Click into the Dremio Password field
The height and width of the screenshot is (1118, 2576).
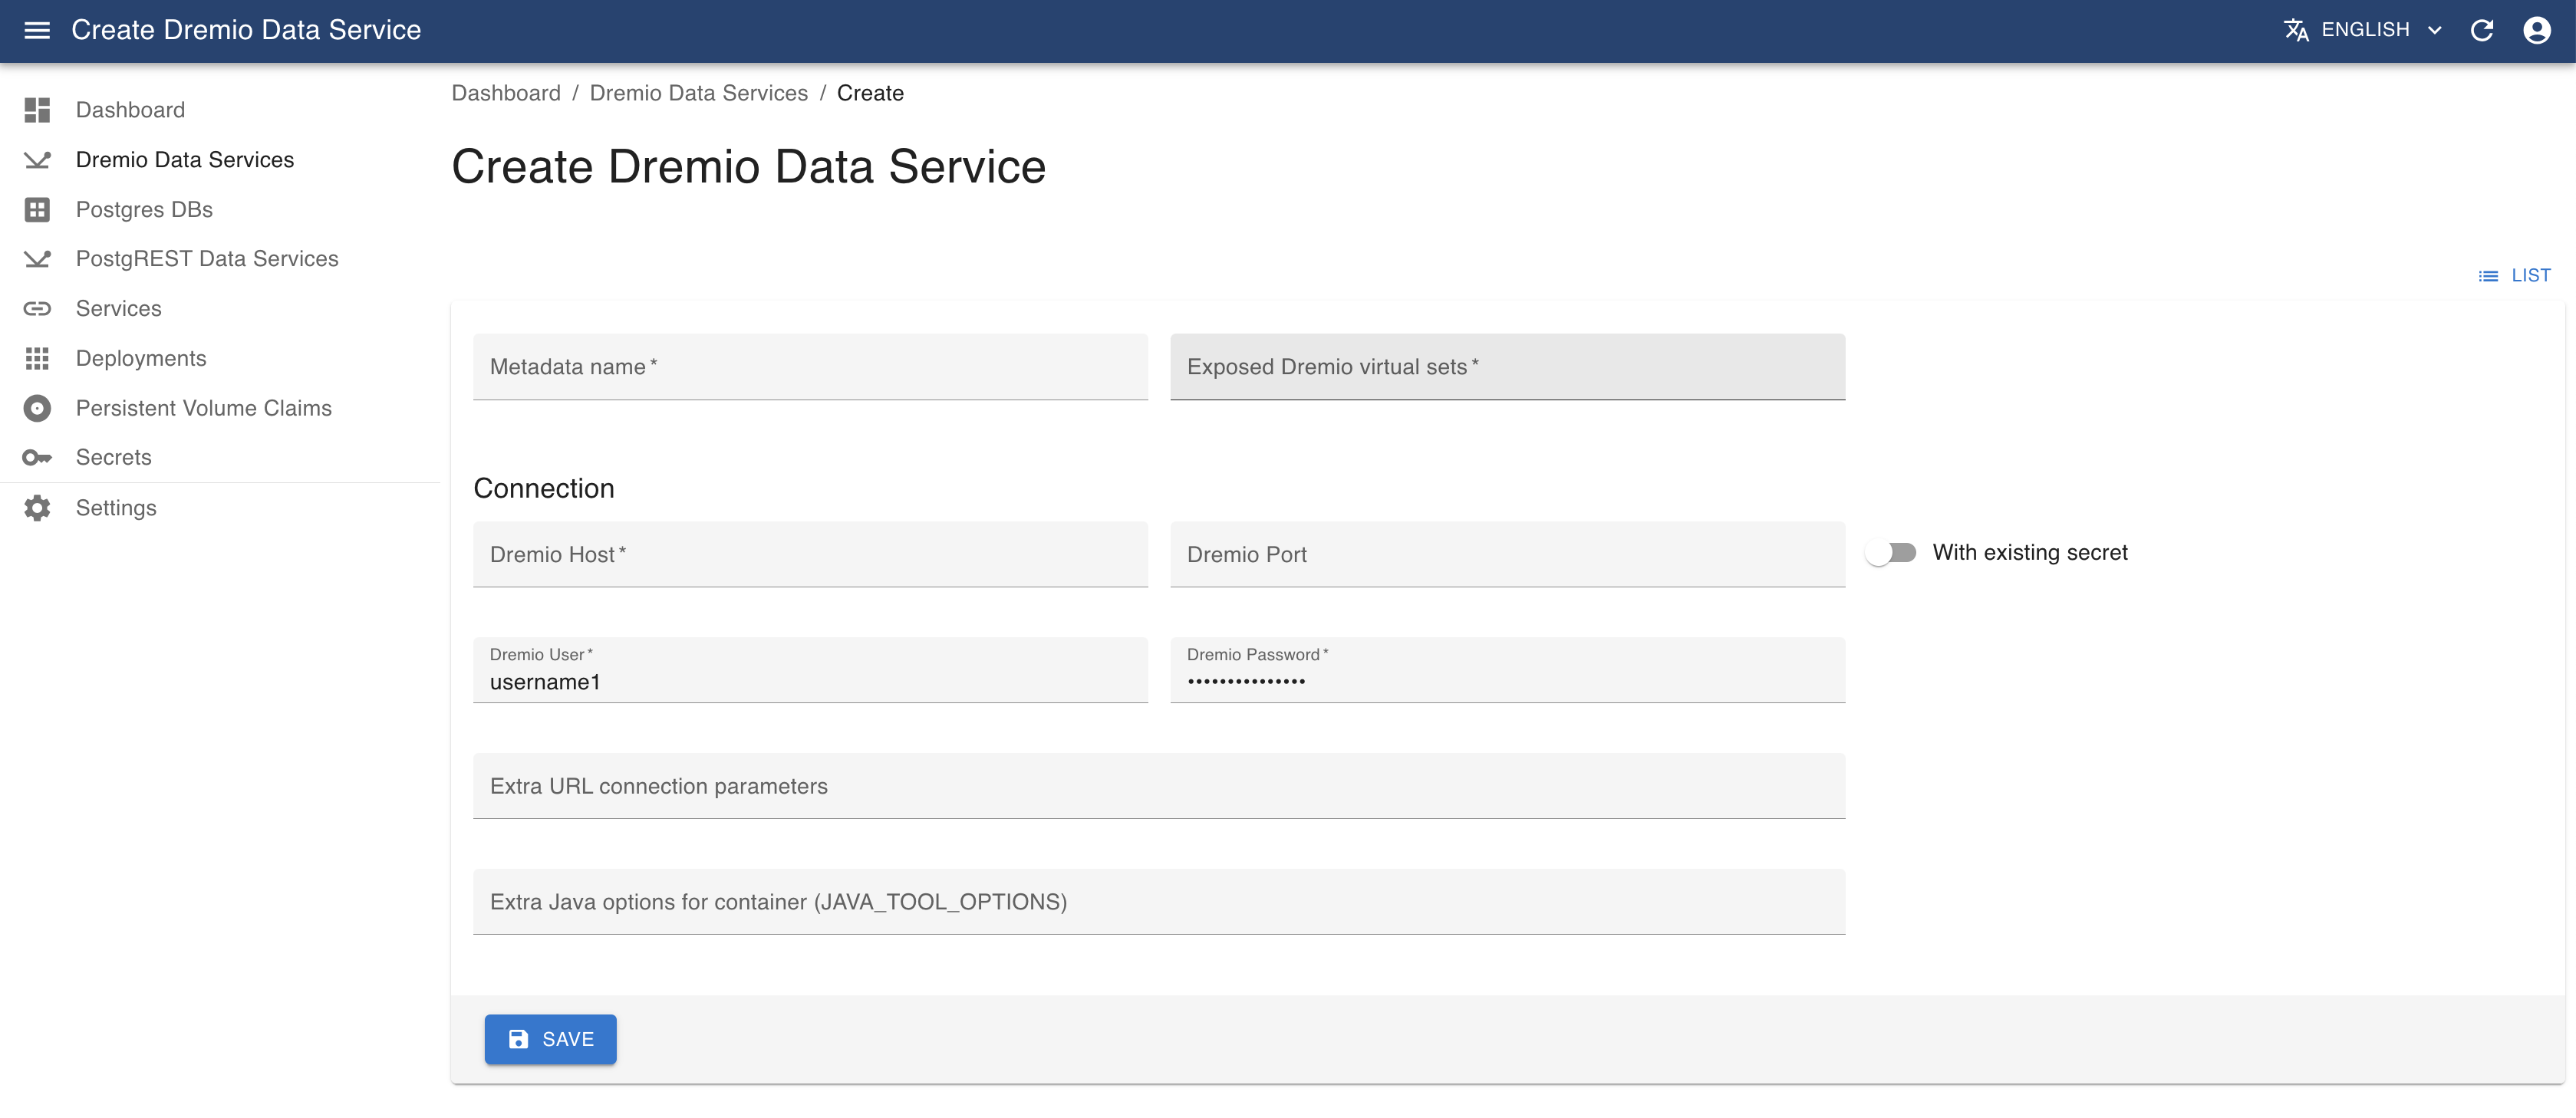pos(1507,670)
